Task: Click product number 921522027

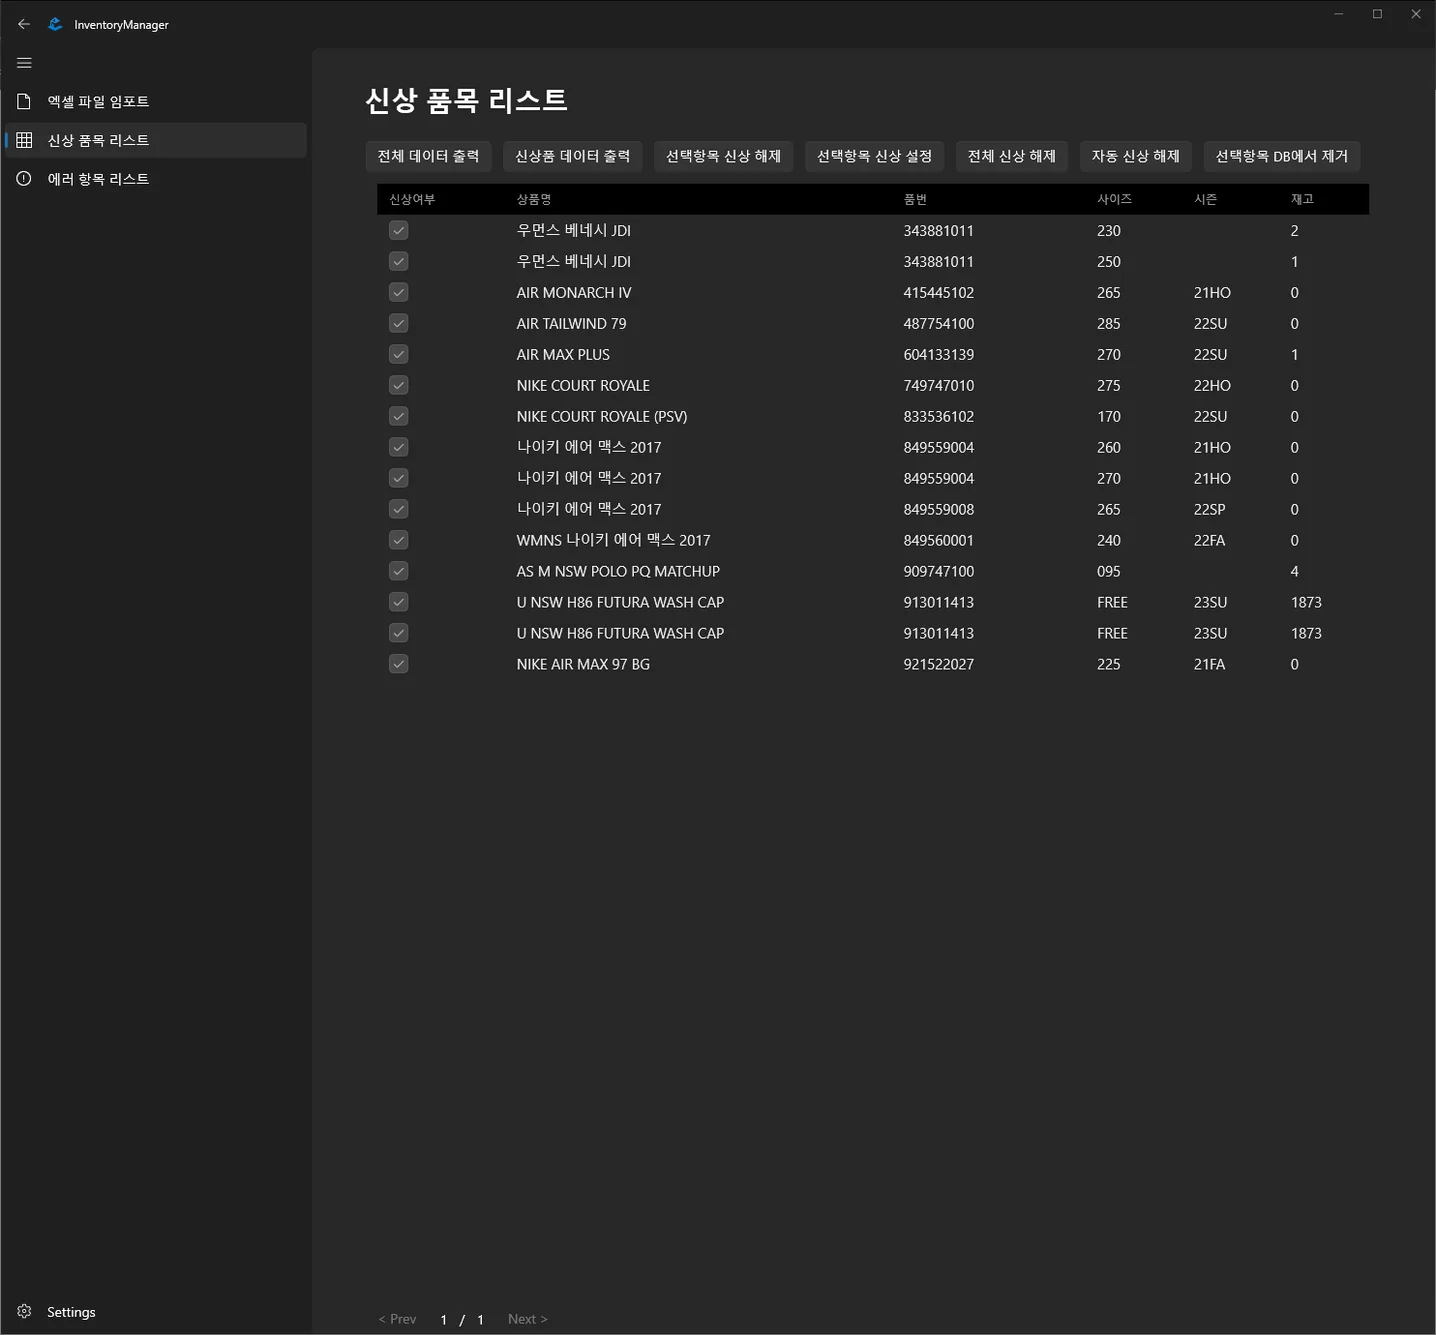Action: [938, 664]
